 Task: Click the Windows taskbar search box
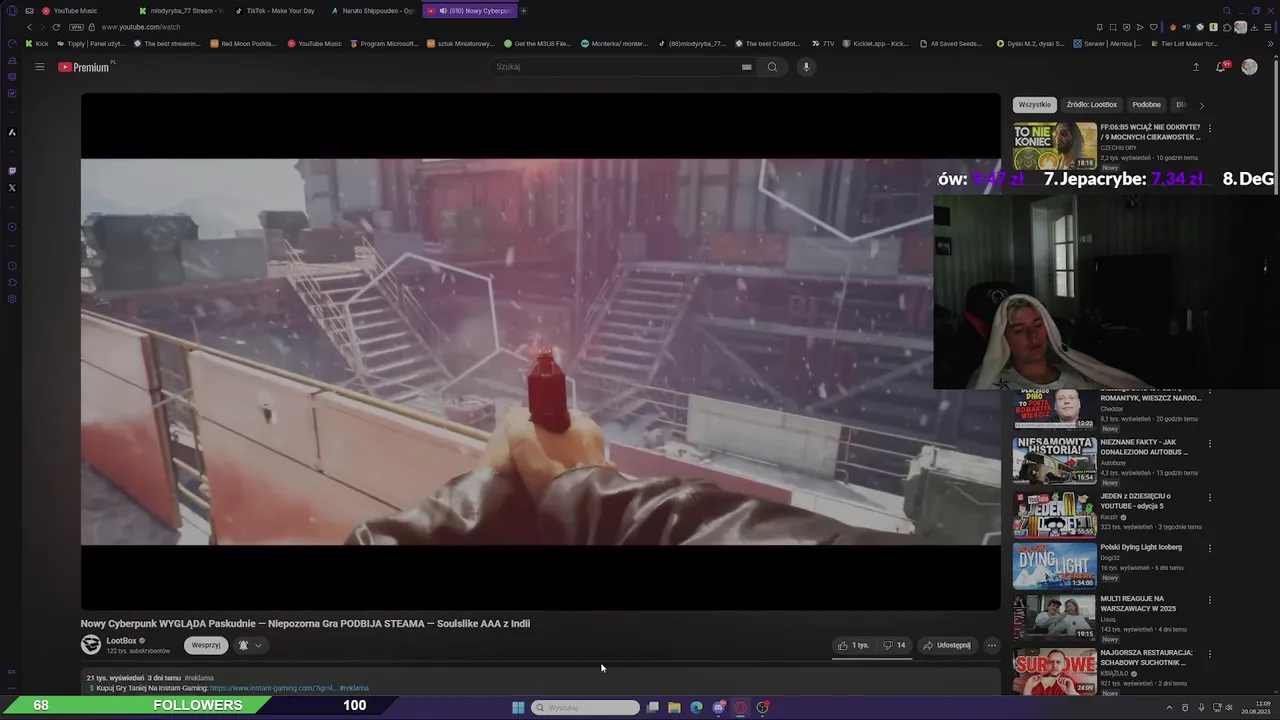586,708
